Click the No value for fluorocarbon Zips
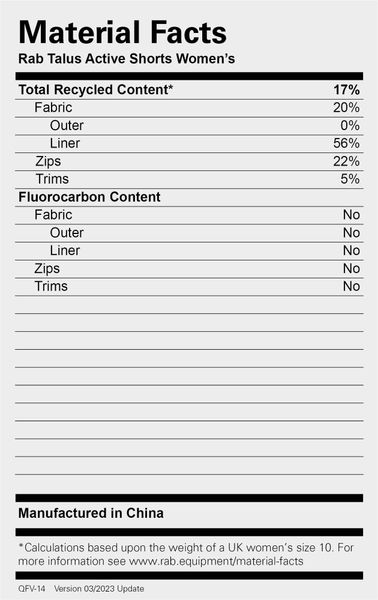Image resolution: width=378 pixels, height=600 pixels. [x=351, y=269]
